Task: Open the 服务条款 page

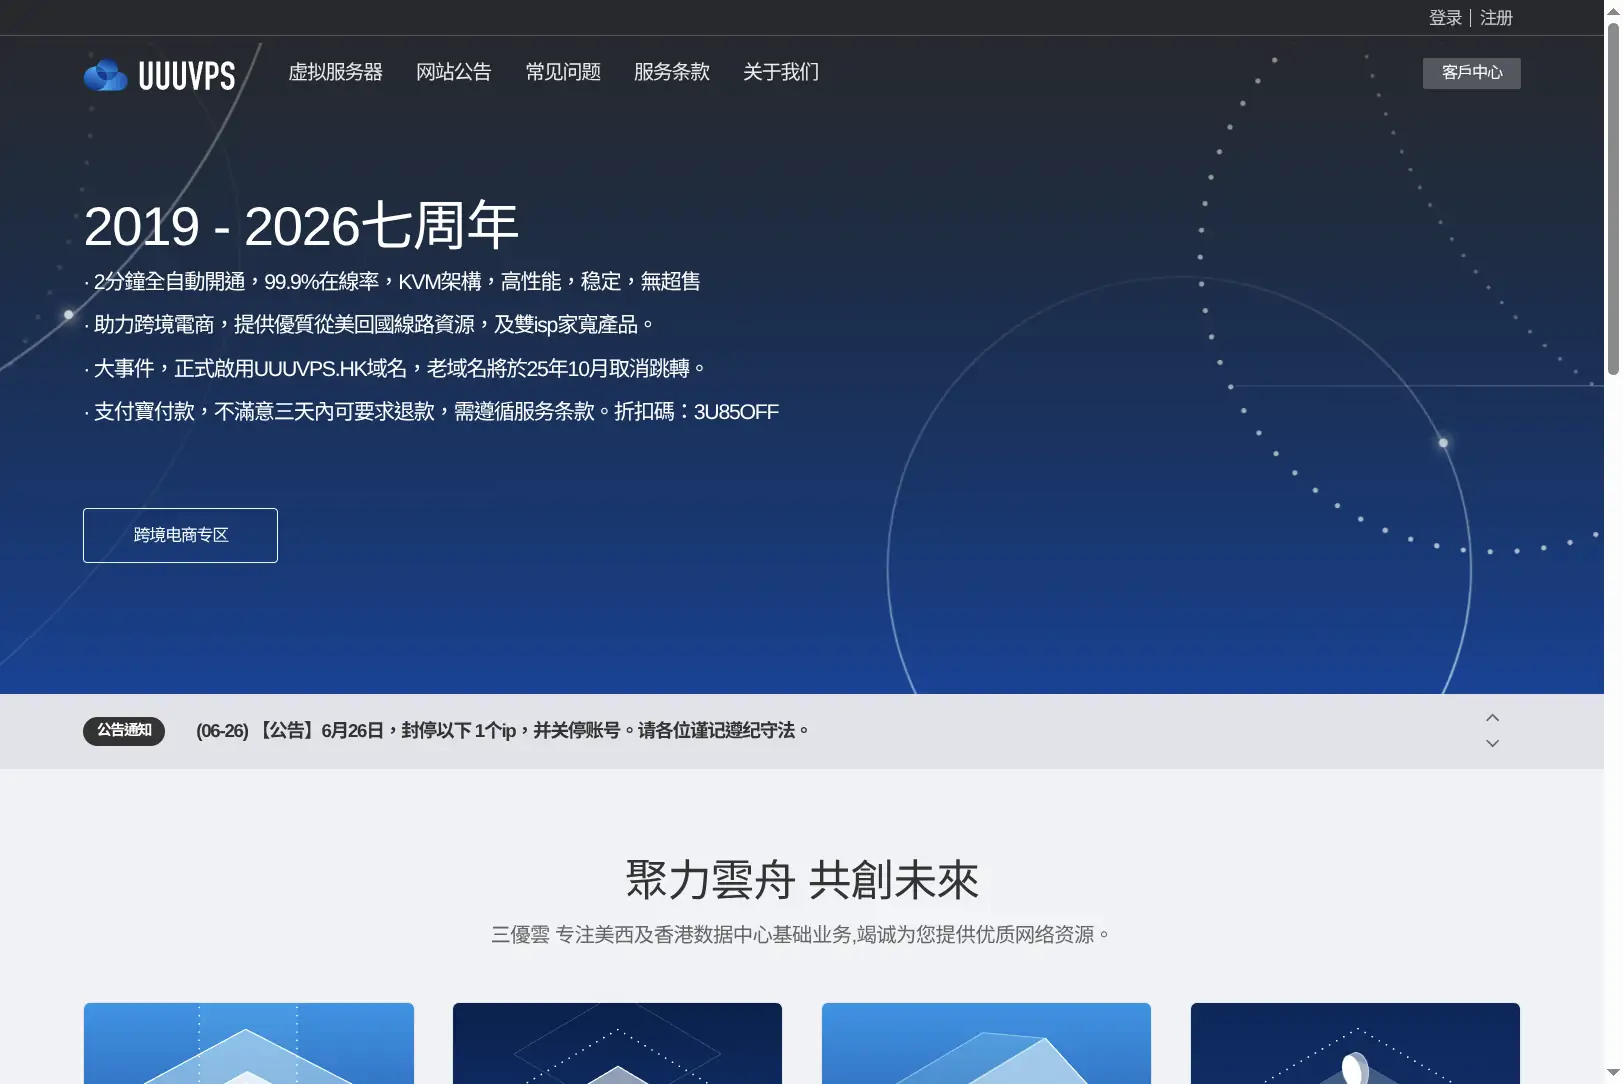Action: pyautogui.click(x=672, y=72)
